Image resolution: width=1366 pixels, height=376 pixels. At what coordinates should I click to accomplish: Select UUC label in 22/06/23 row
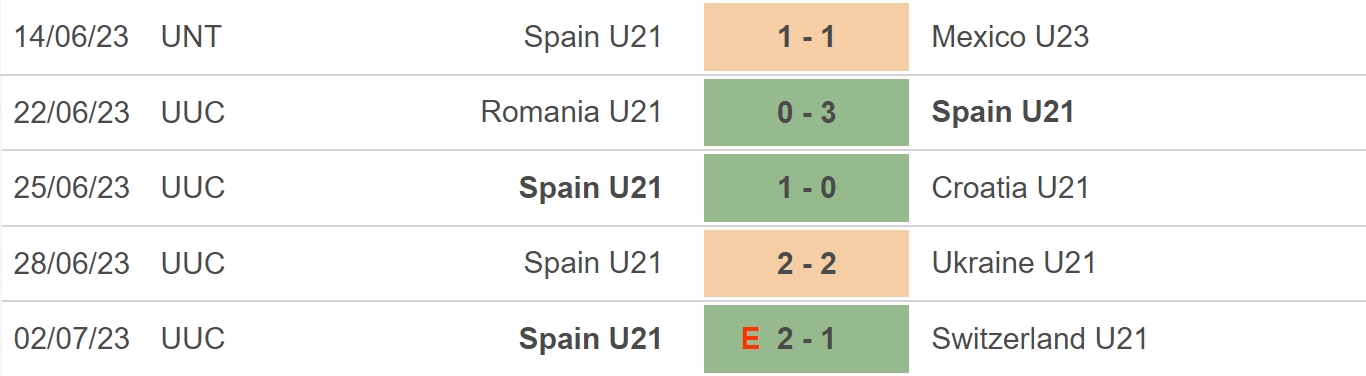(x=193, y=112)
